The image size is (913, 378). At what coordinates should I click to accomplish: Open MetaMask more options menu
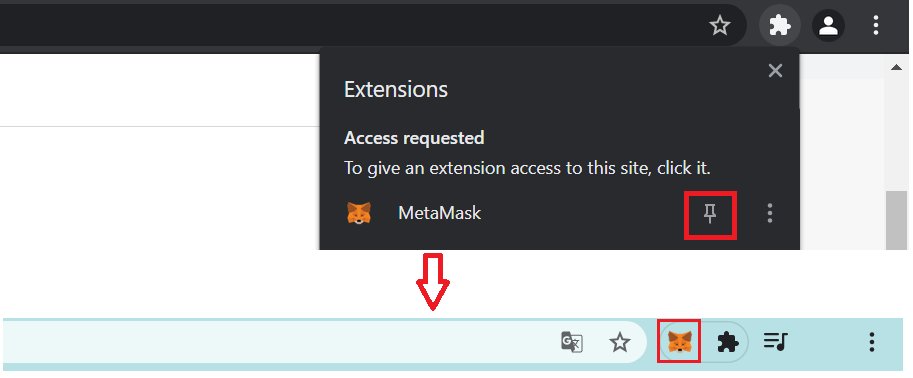pos(770,213)
